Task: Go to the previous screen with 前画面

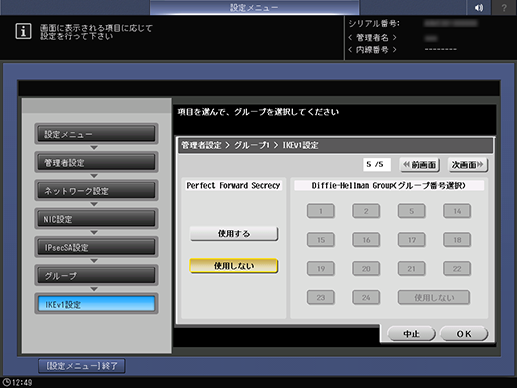Action: click(x=420, y=165)
